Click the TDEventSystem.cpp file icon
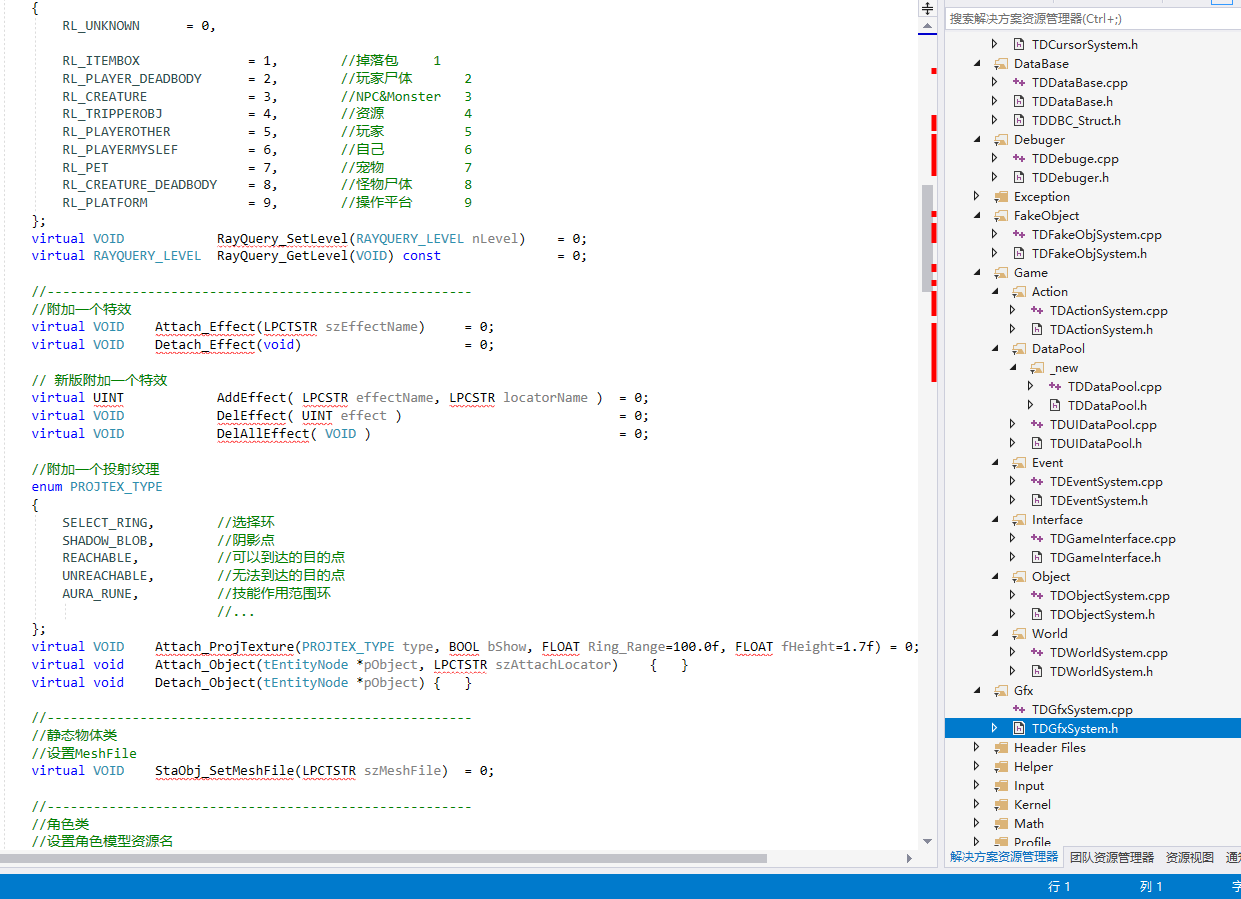Image resolution: width=1241 pixels, height=899 pixels. pos(1037,482)
